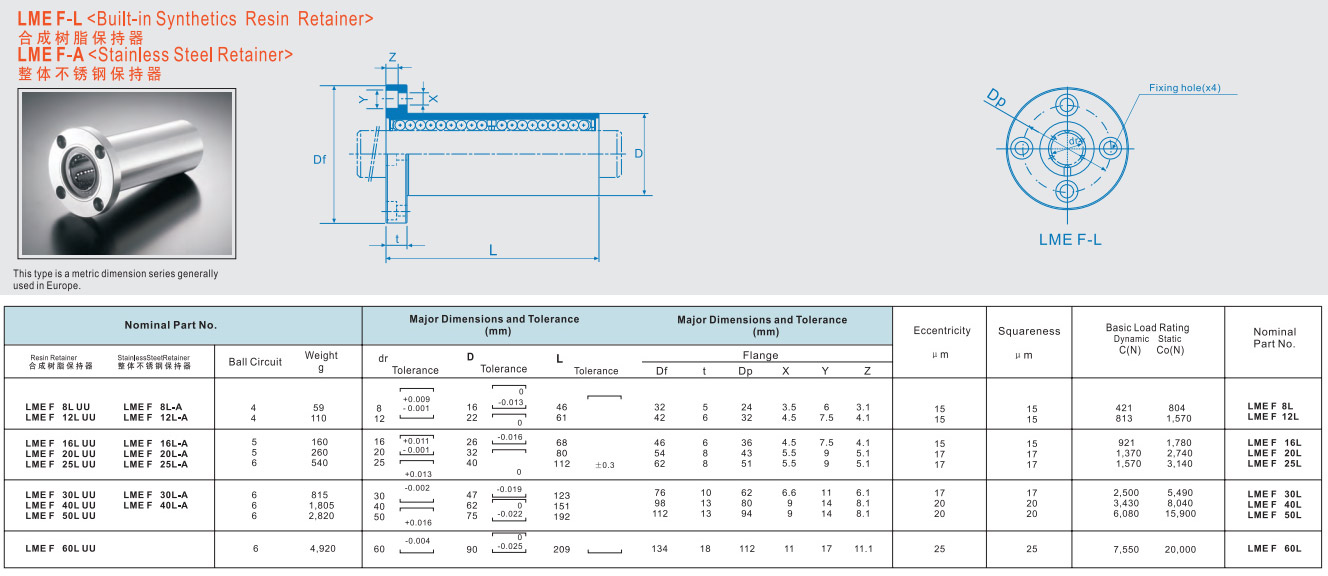Click the 'Basic Load Rating' column header

1147,328
